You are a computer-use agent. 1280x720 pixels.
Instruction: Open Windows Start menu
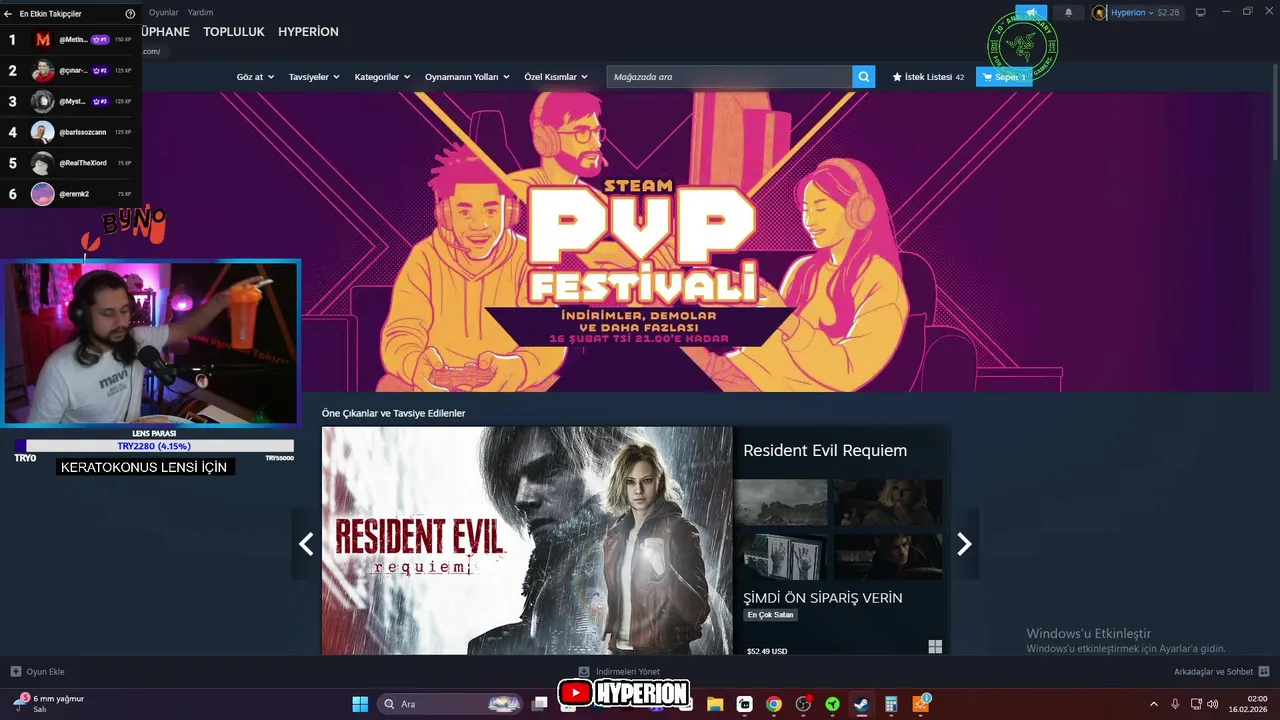click(x=360, y=704)
